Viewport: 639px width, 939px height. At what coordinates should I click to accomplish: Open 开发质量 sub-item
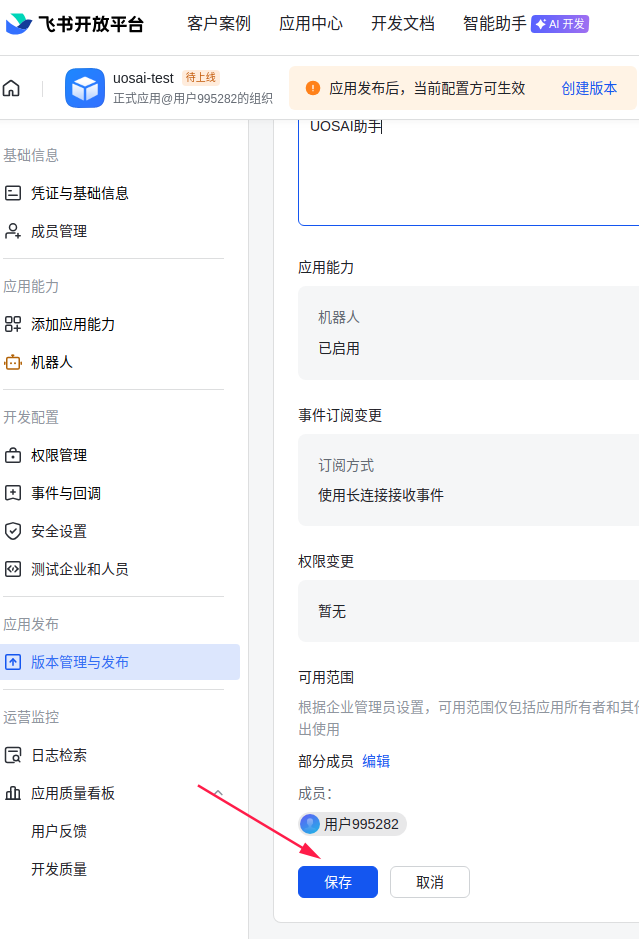(59, 869)
